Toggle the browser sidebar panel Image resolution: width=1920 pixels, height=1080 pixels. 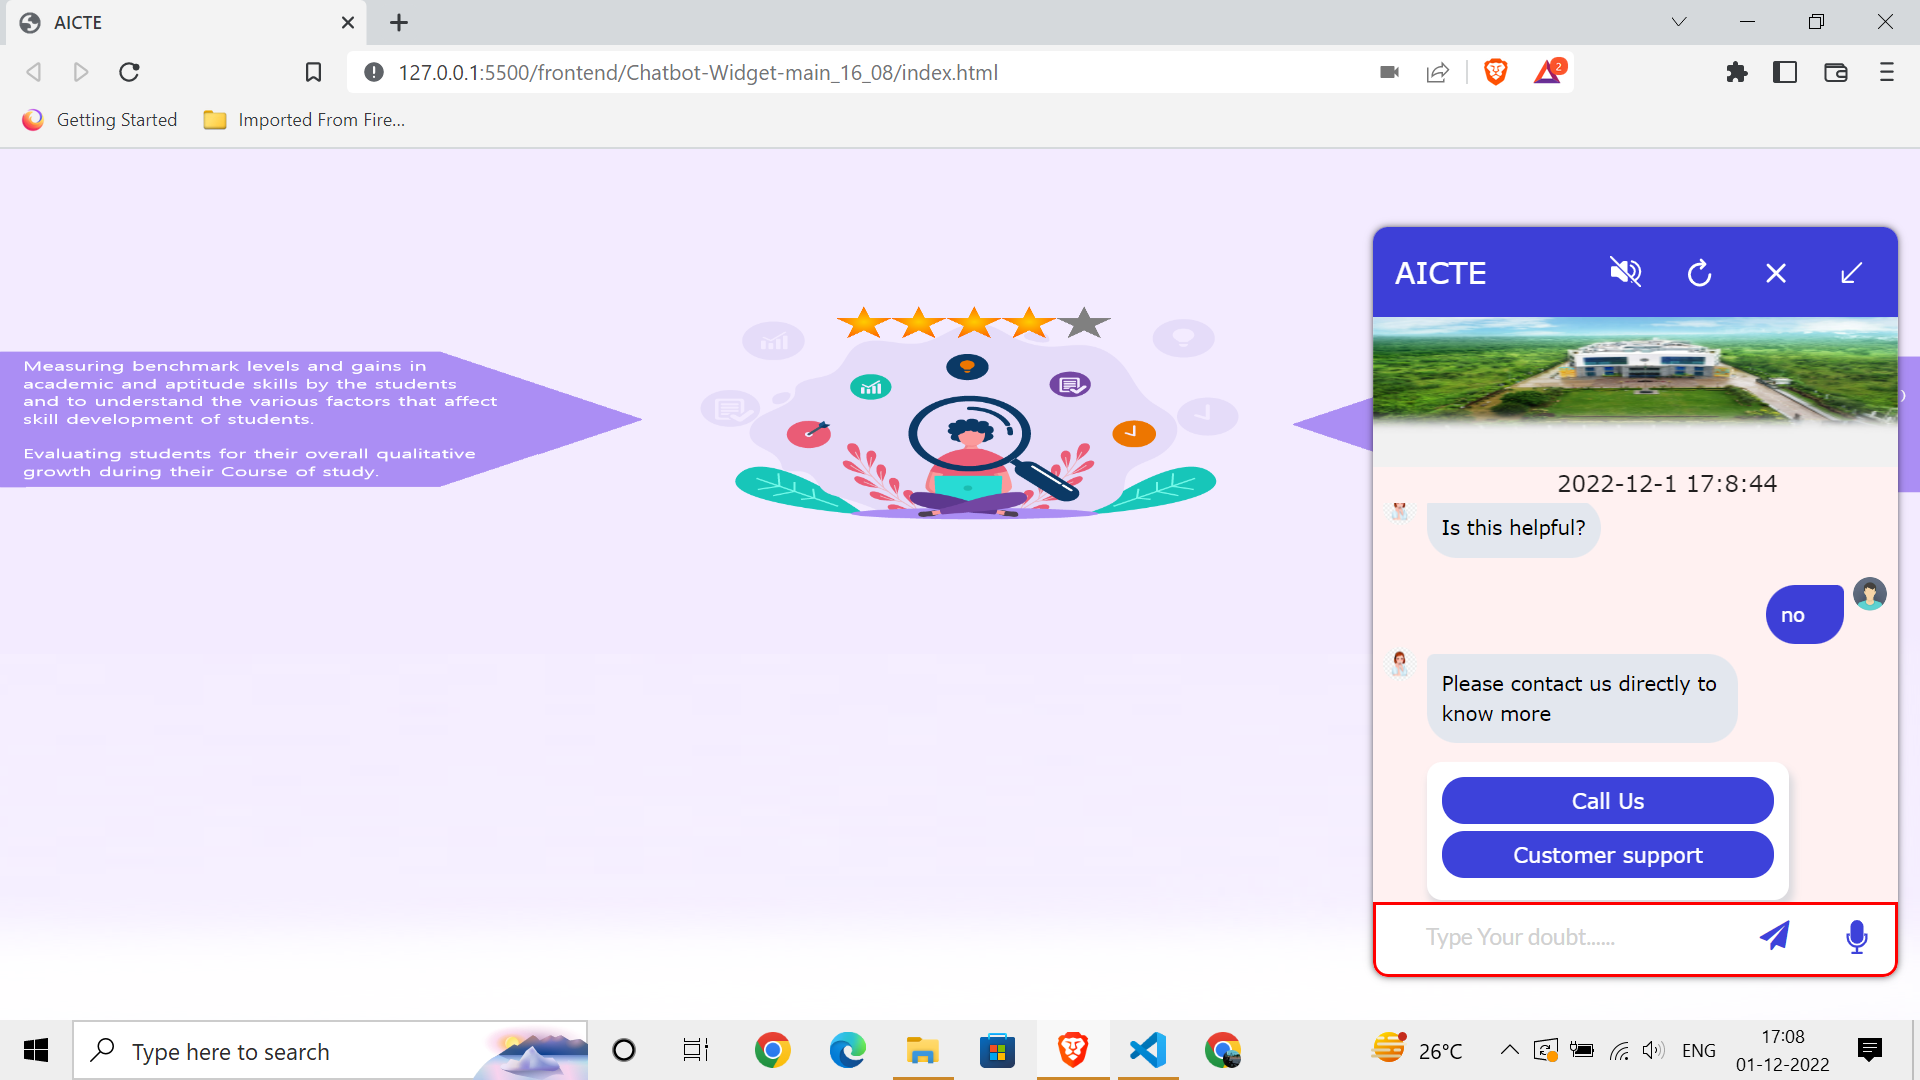click(1786, 72)
